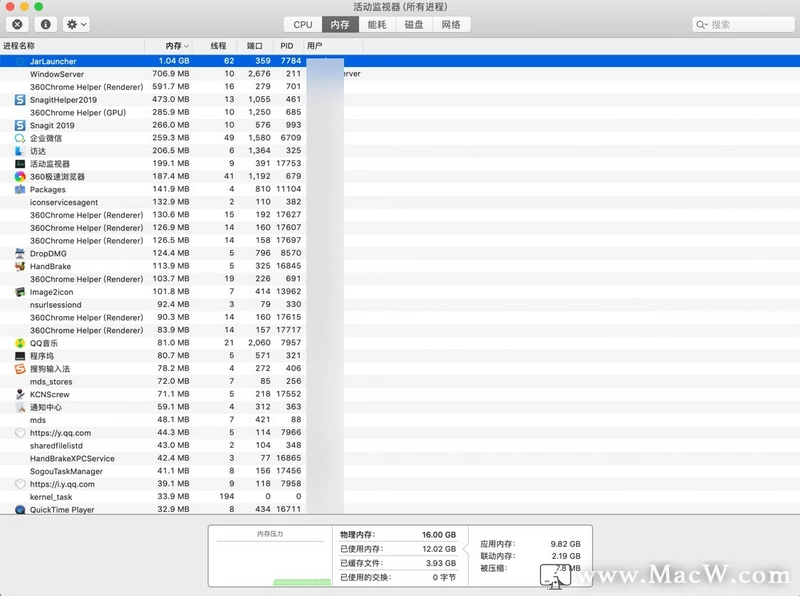Click the 访达 Finder icon
This screenshot has height=596, width=800.
[x=20, y=151]
